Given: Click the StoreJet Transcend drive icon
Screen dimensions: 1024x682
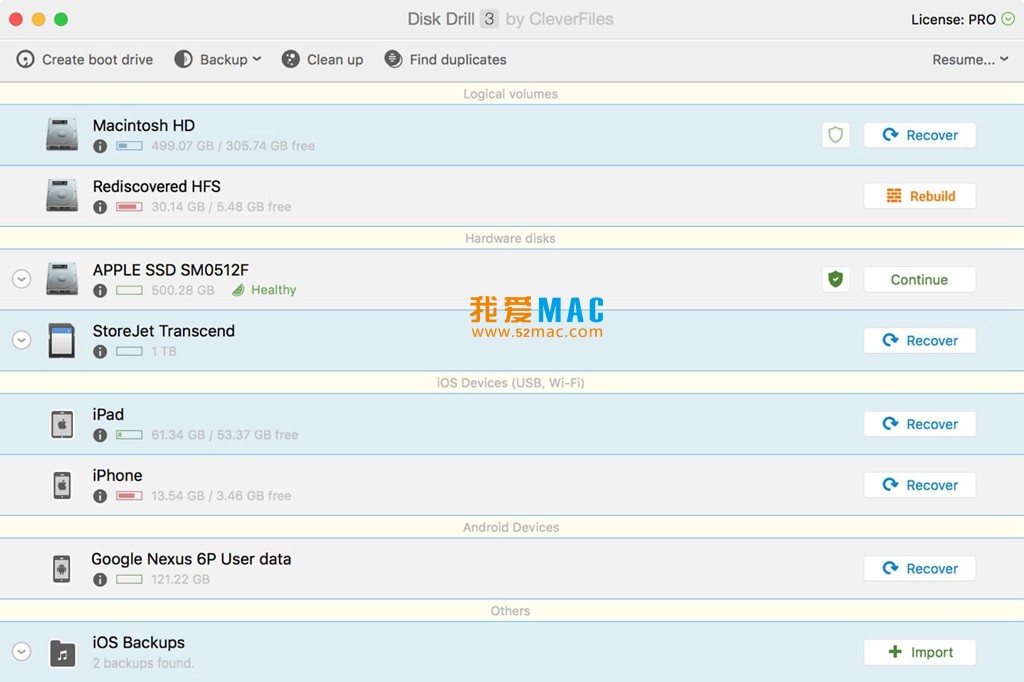Looking at the screenshot, I should (x=62, y=340).
